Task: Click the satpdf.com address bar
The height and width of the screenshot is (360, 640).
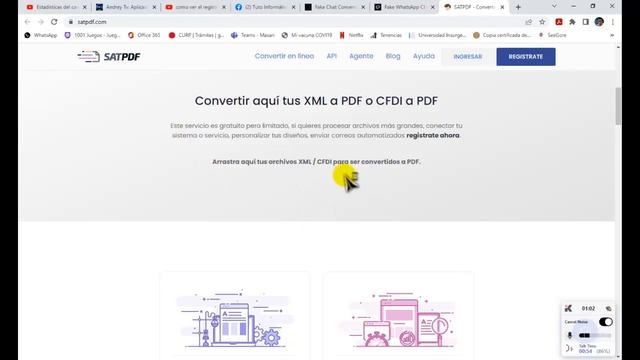Action: tap(294, 22)
